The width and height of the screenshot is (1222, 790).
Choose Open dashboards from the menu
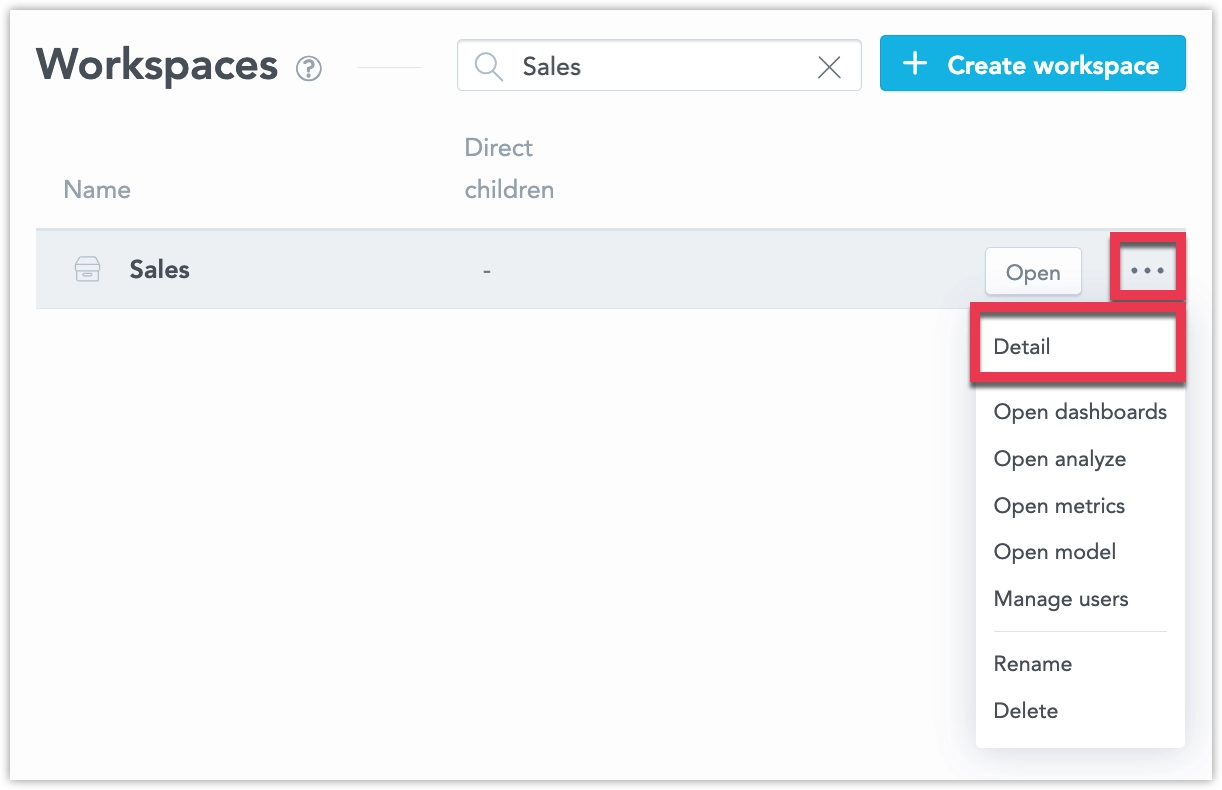click(x=1080, y=411)
